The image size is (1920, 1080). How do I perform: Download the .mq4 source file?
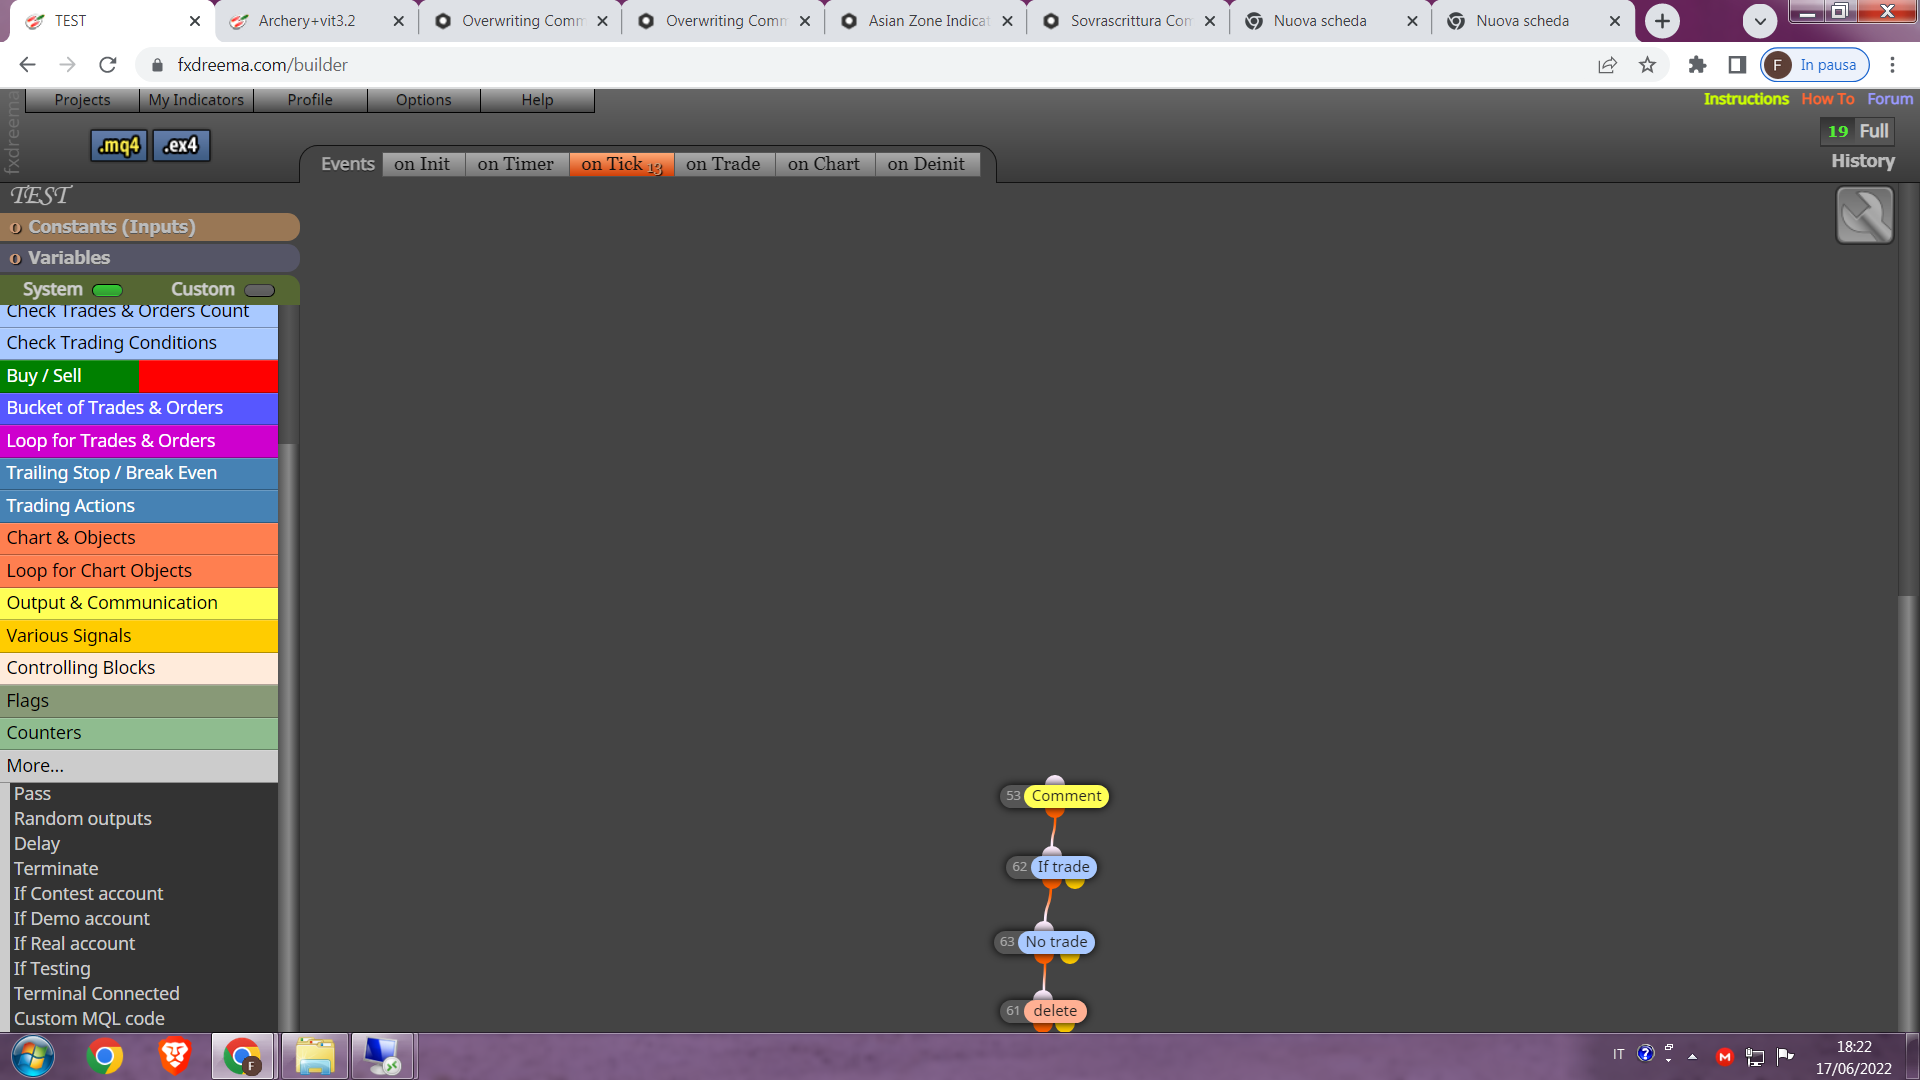[119, 146]
